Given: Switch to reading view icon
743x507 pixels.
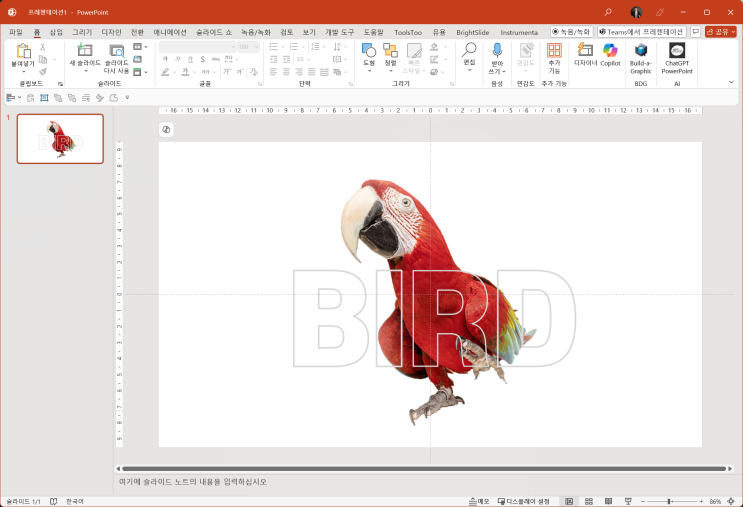Looking at the screenshot, I should tap(608, 501).
